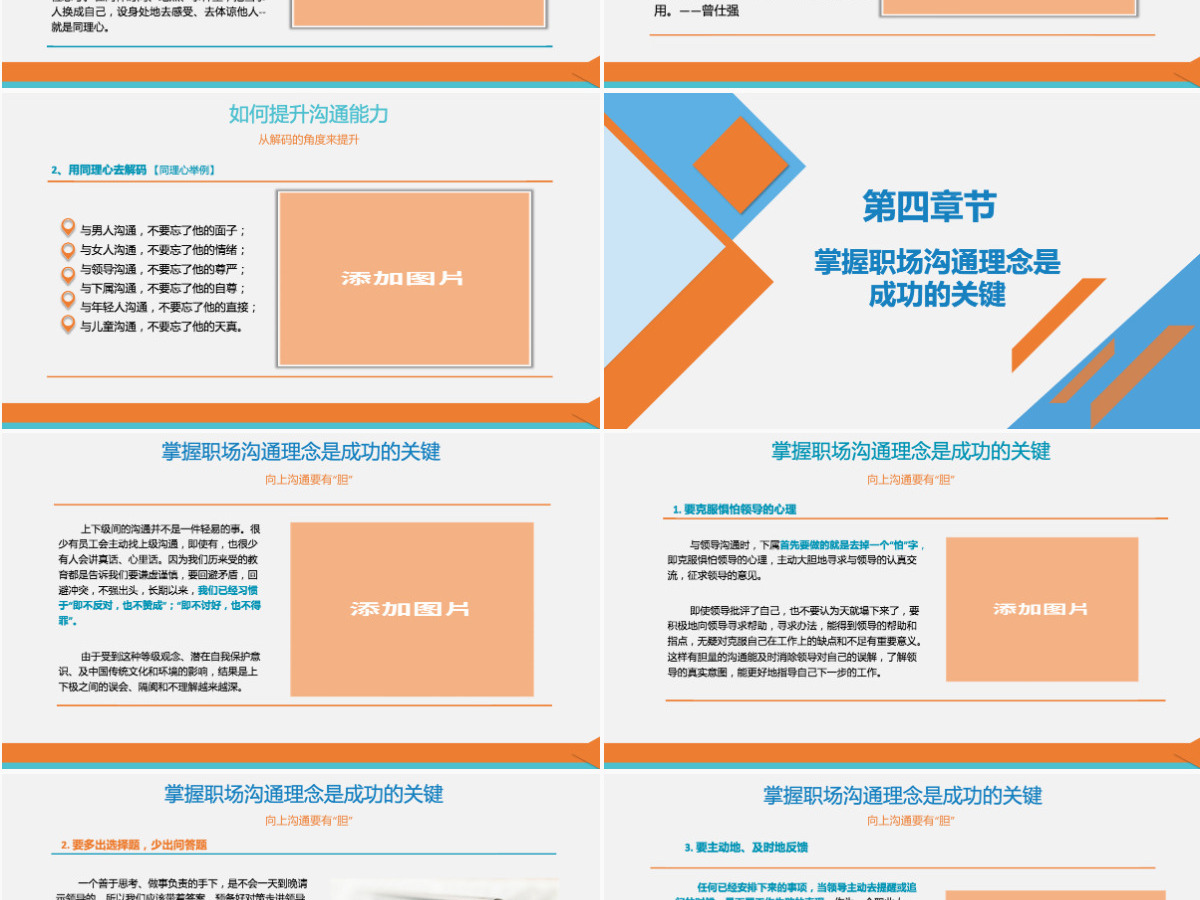The width and height of the screenshot is (1200, 900).
Task: Select the paragraph starting "即使领导批评了自己"
Action: [797, 641]
